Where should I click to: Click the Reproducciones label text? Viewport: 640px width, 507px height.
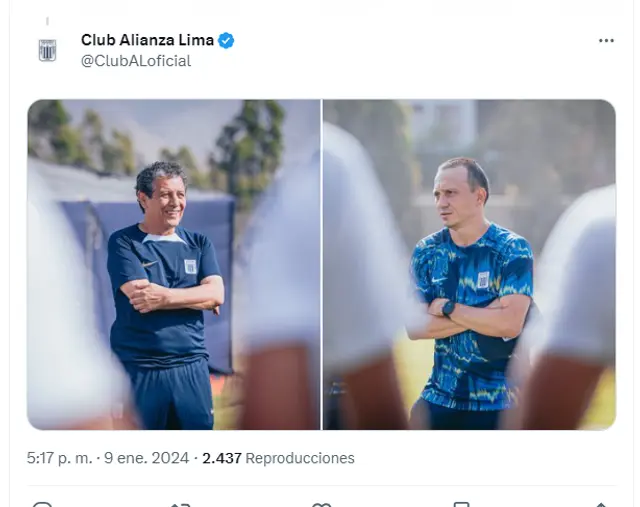[300, 458]
